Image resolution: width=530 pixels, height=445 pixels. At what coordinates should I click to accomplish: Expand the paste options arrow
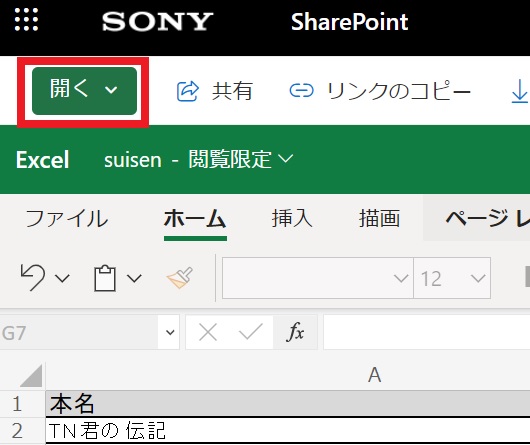pyautogui.click(x=134, y=278)
